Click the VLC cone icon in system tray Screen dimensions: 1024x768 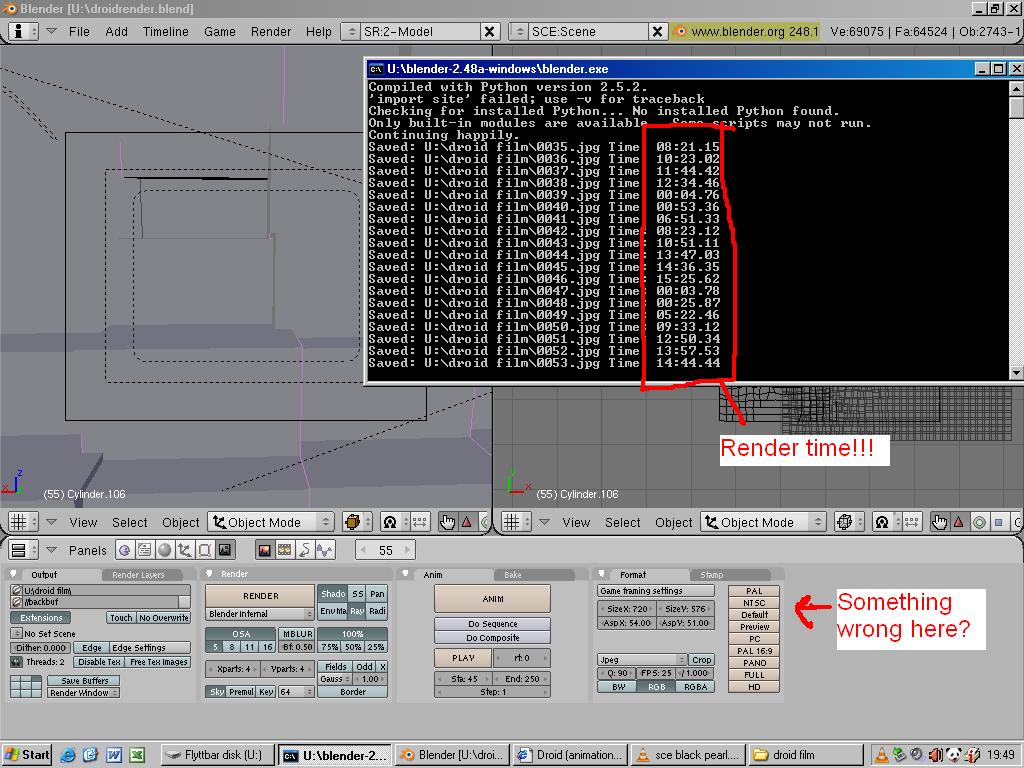tap(881, 755)
